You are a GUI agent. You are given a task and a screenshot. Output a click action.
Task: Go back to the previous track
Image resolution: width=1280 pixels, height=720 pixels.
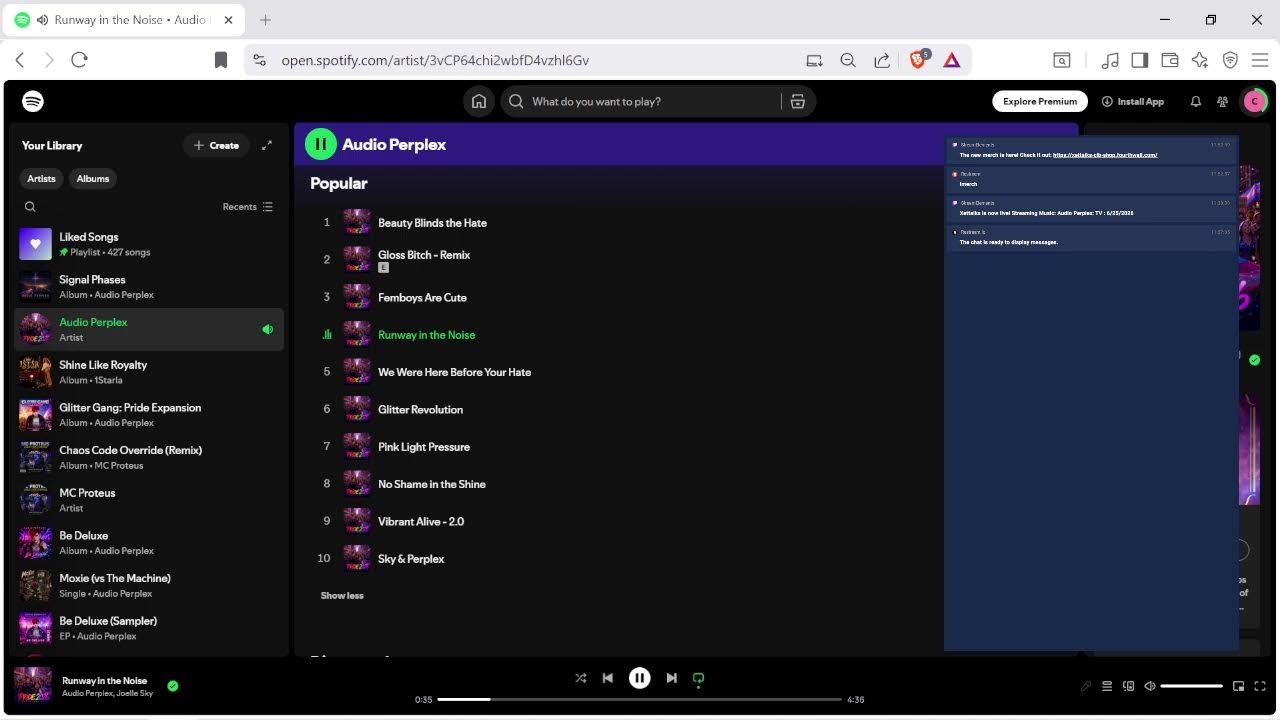[607, 678]
